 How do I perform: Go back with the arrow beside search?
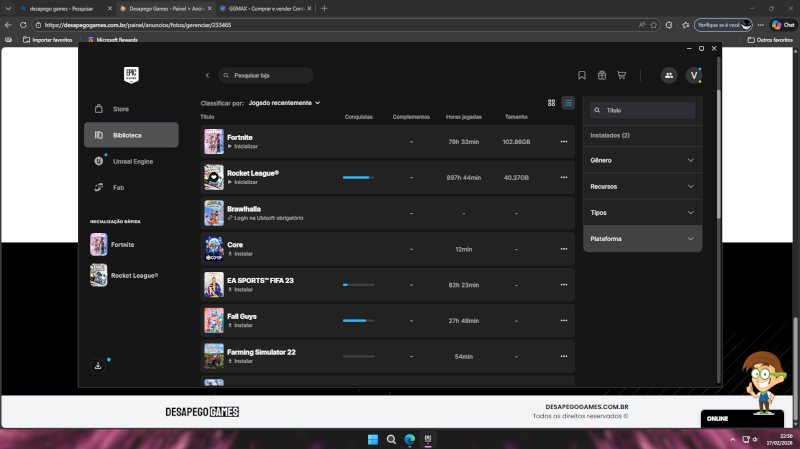[x=207, y=75]
